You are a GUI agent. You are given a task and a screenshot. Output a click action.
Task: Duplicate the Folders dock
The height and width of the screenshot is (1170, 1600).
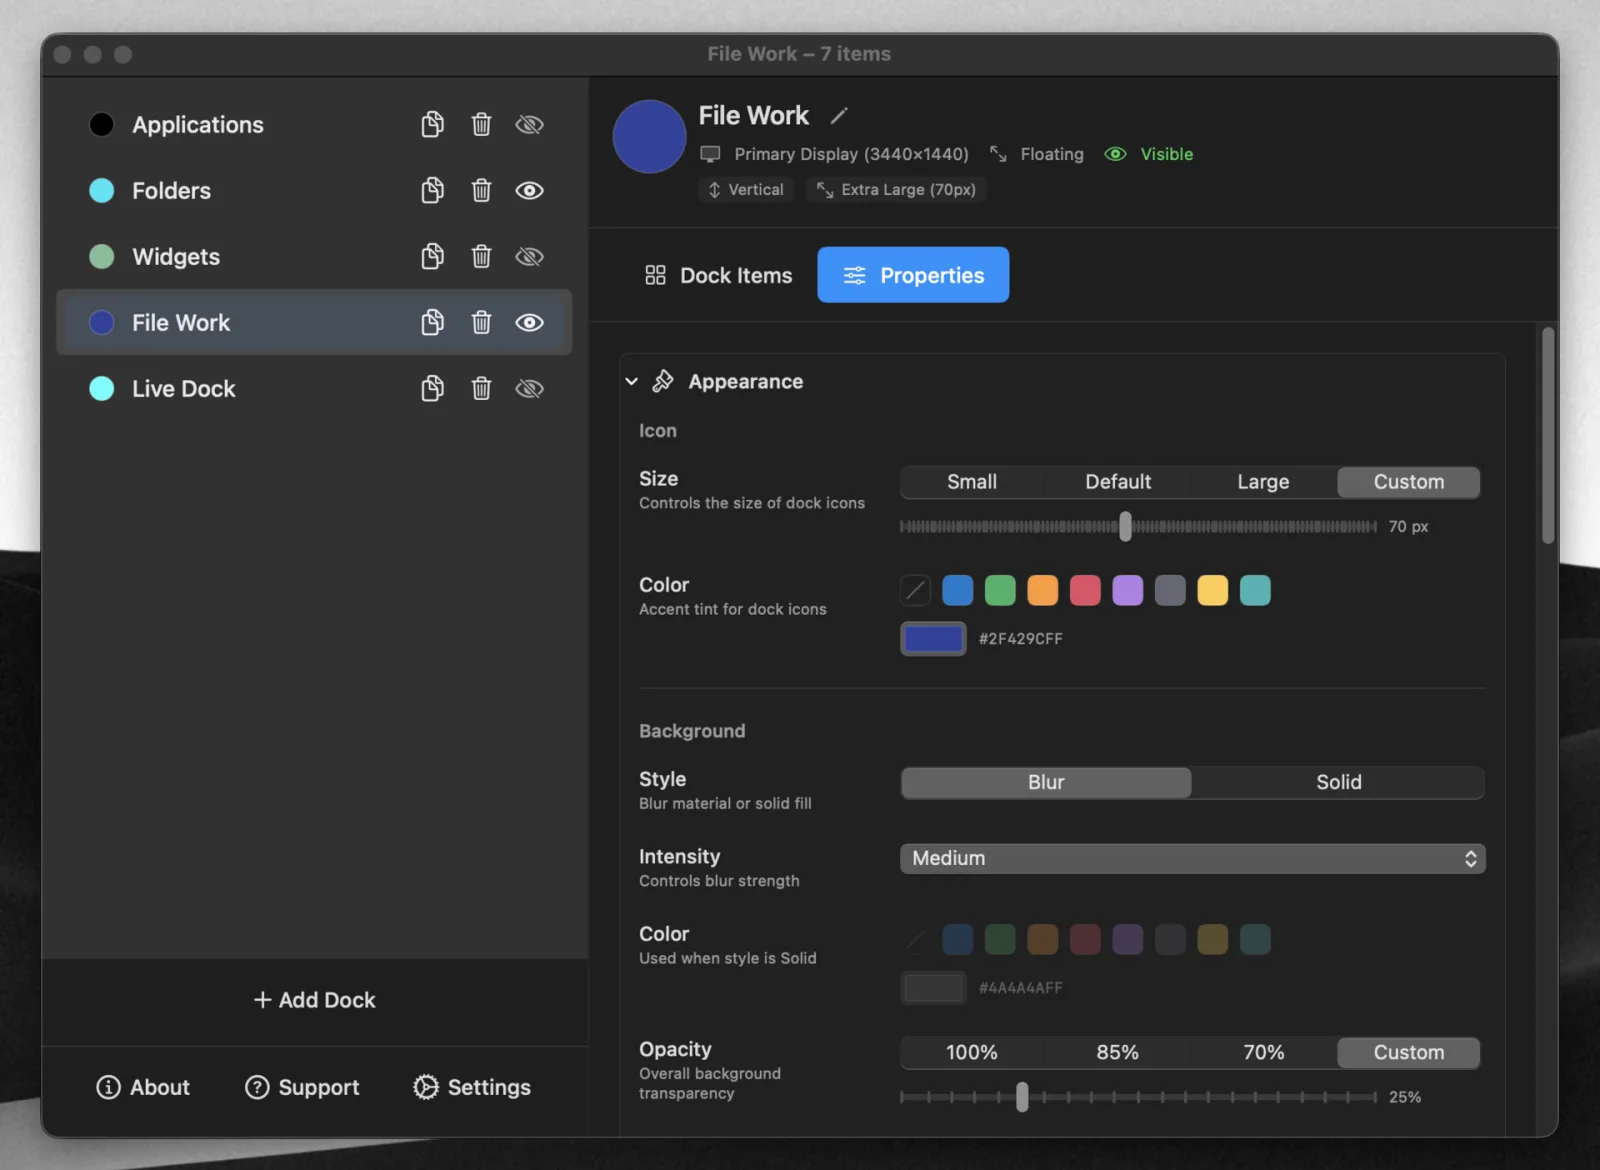(x=432, y=190)
